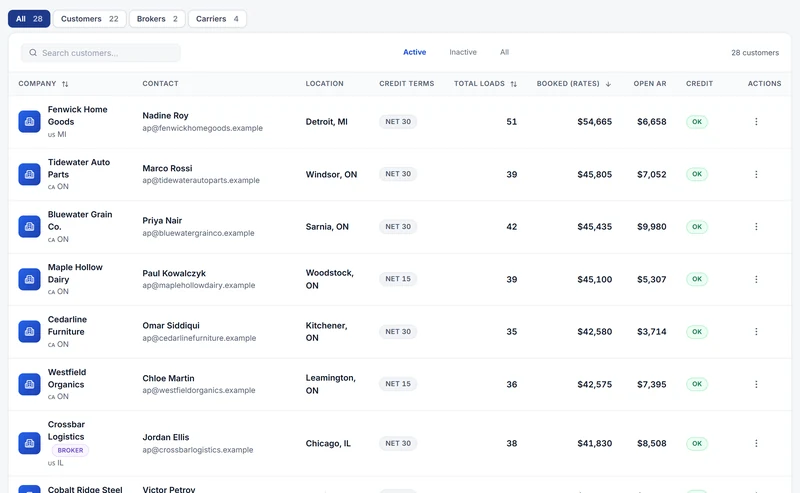Image resolution: width=800 pixels, height=493 pixels.
Task: Click NET 30 badge in Fenwick row
Action: pos(398,121)
